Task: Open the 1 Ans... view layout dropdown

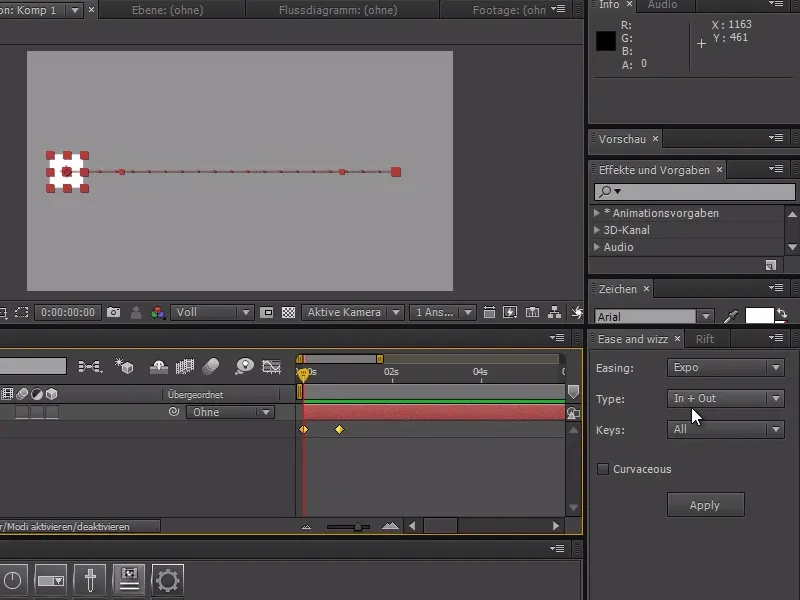Action: (x=442, y=312)
